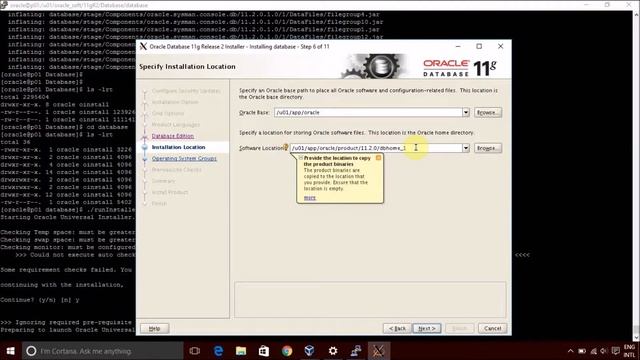This screenshot has width=640, height=360.
Task: Click the Cortana search box
Action: (x=103, y=351)
